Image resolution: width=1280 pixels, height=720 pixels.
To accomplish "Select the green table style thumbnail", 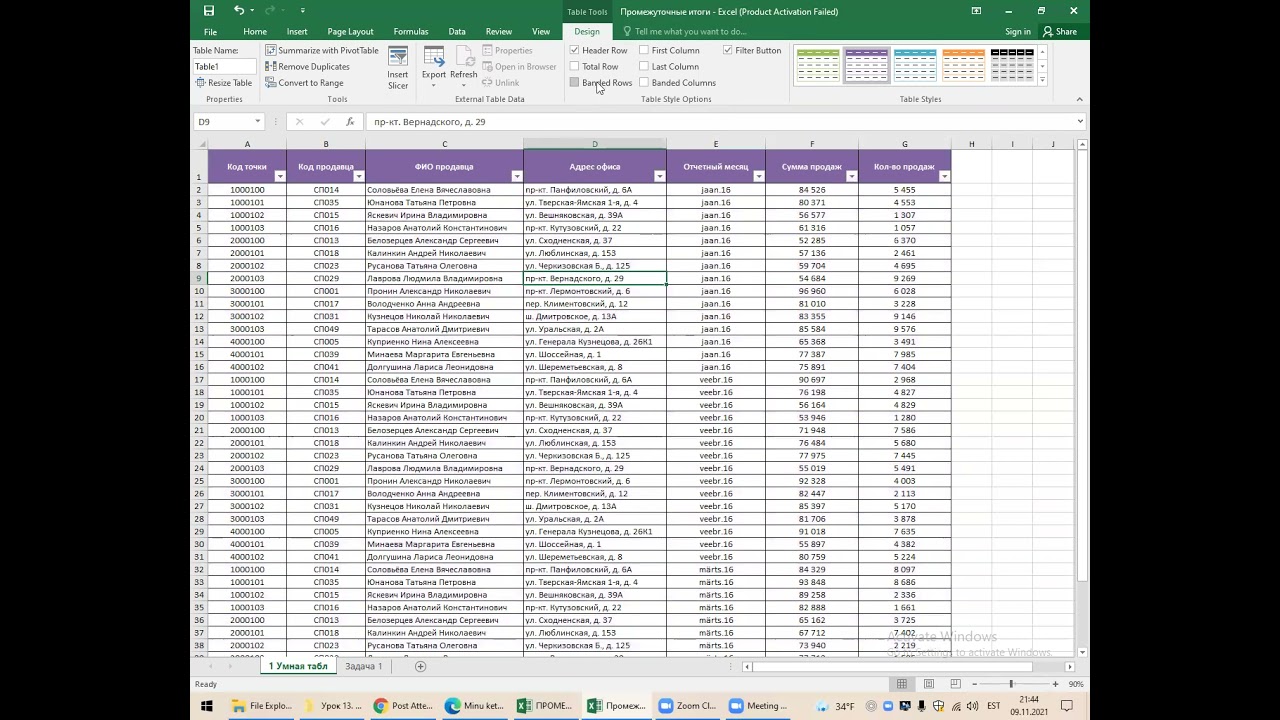I will [x=818, y=65].
